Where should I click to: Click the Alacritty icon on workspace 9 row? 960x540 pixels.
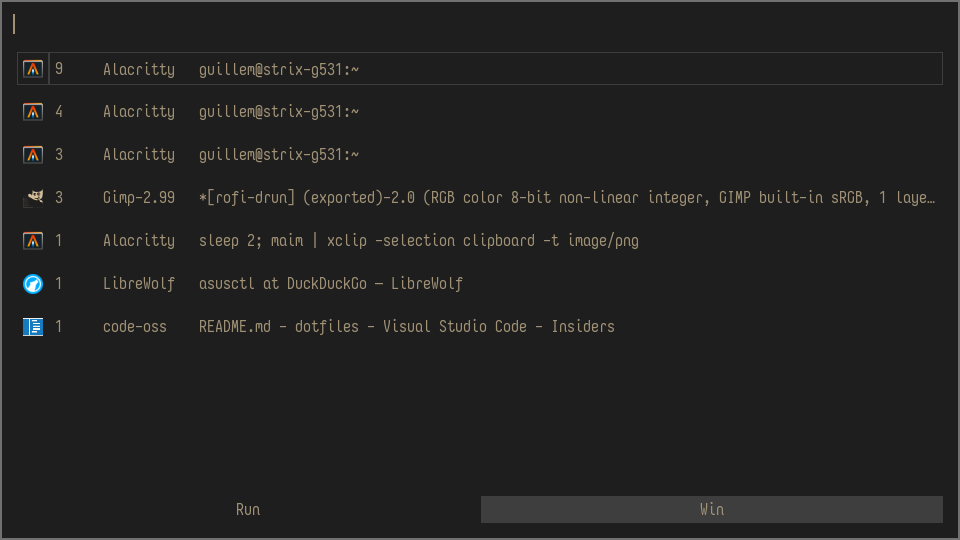click(33, 69)
